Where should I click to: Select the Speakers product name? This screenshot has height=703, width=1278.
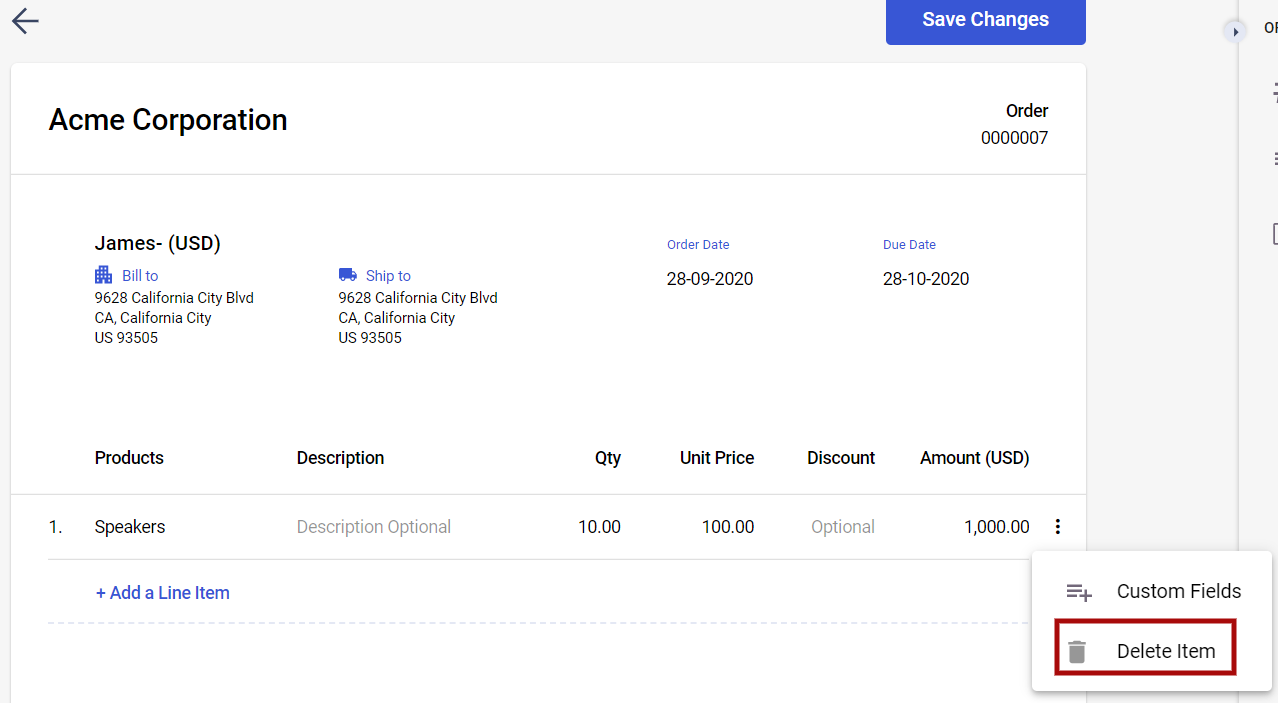click(x=130, y=527)
